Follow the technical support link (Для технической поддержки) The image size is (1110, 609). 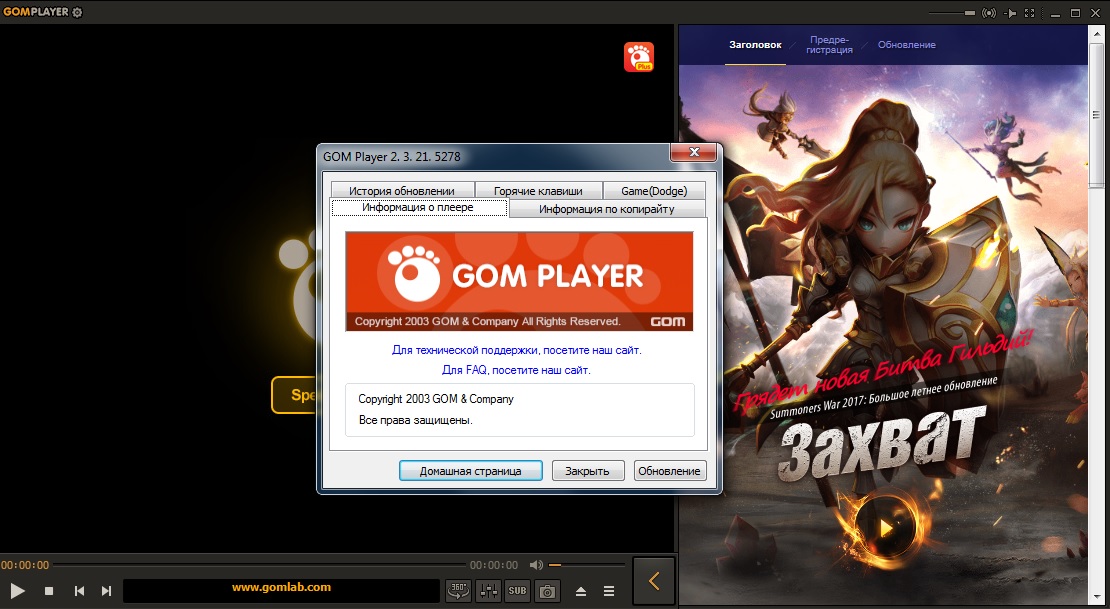[x=517, y=350]
